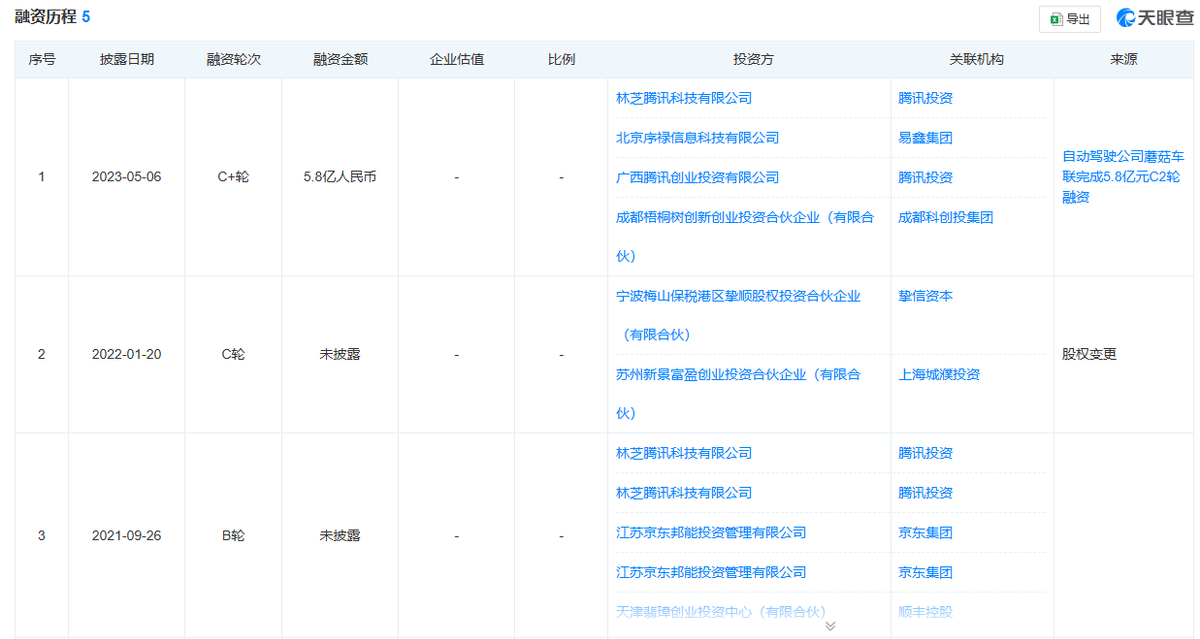
Task: Open 腾讯投资 next to 广西腾讯创业投资
Action: pyautogui.click(x=925, y=177)
